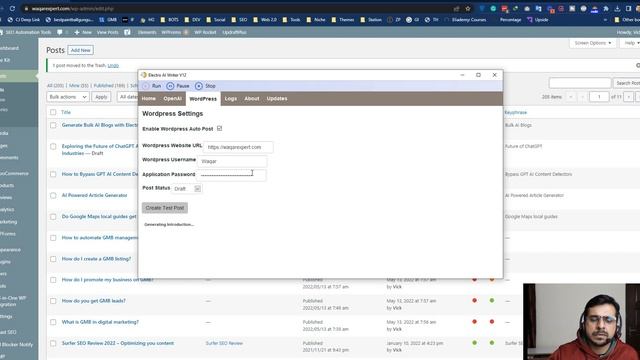Screen dimensions: 640x360
Task: Click View Posts in the admin bar
Action: point(107,32)
